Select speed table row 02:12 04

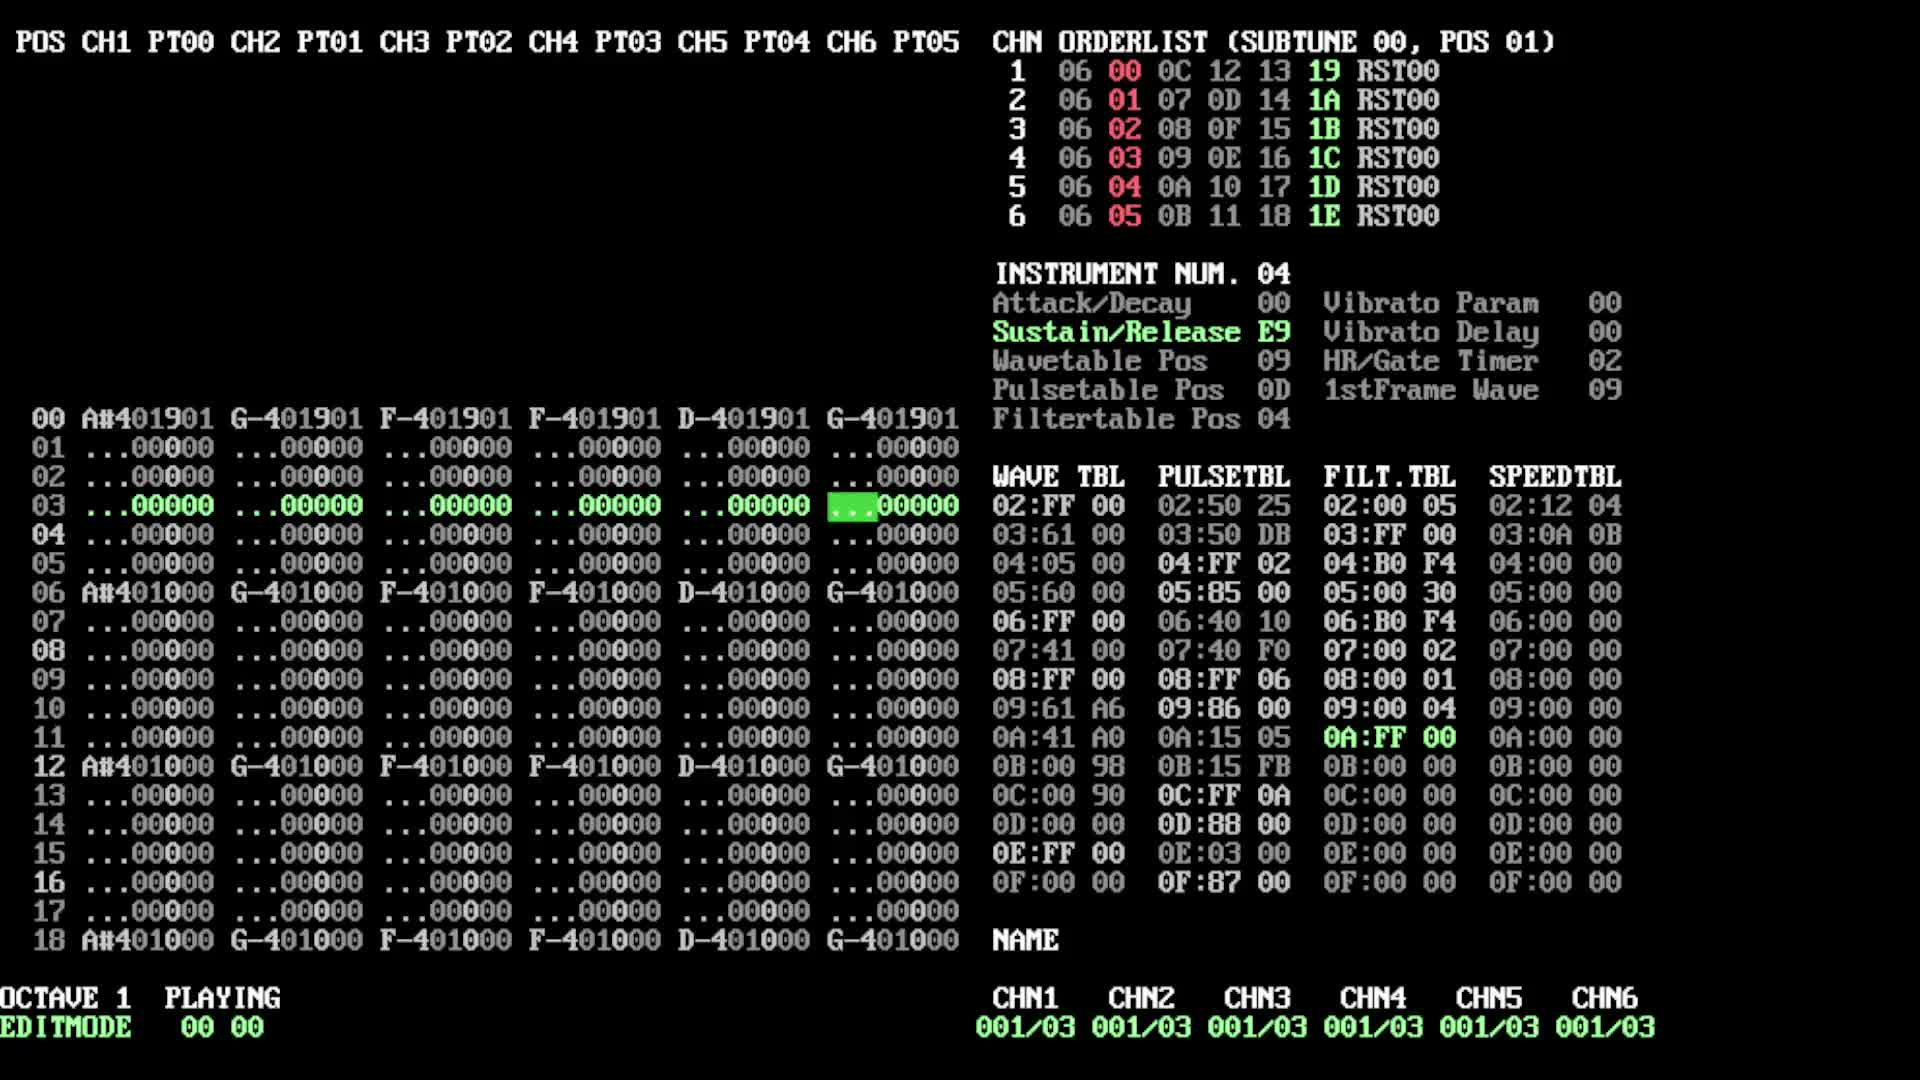point(1554,506)
